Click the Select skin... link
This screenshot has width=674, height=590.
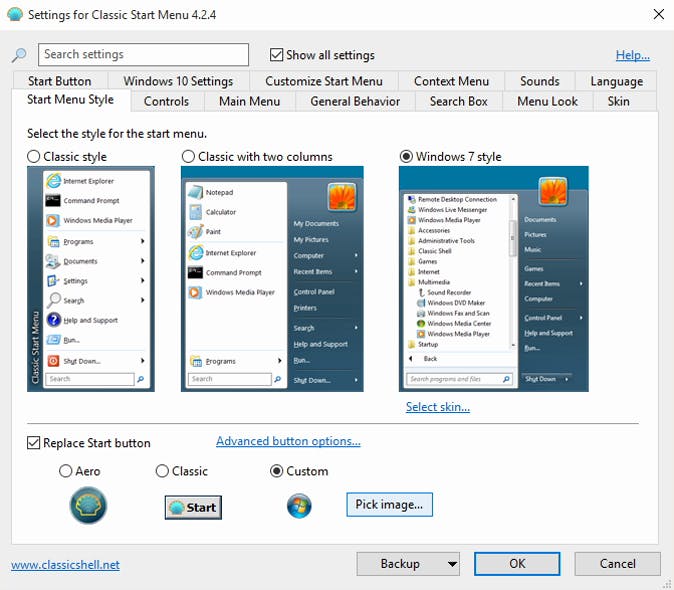point(438,407)
